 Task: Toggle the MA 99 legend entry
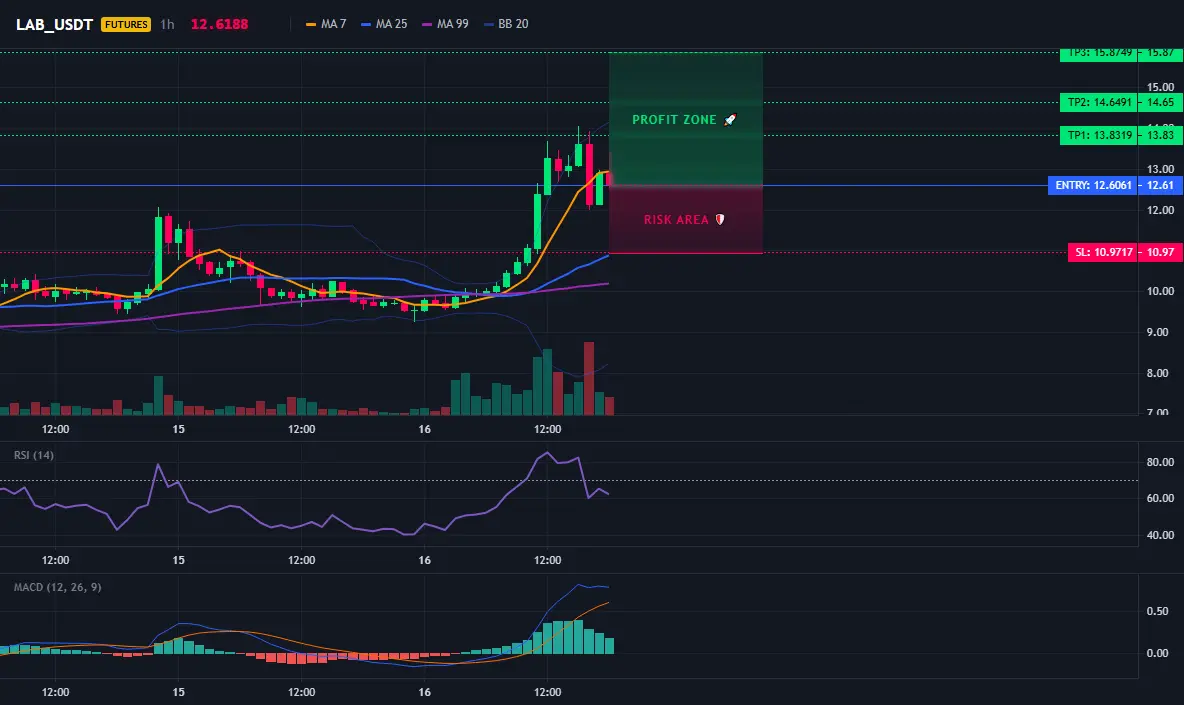click(446, 24)
